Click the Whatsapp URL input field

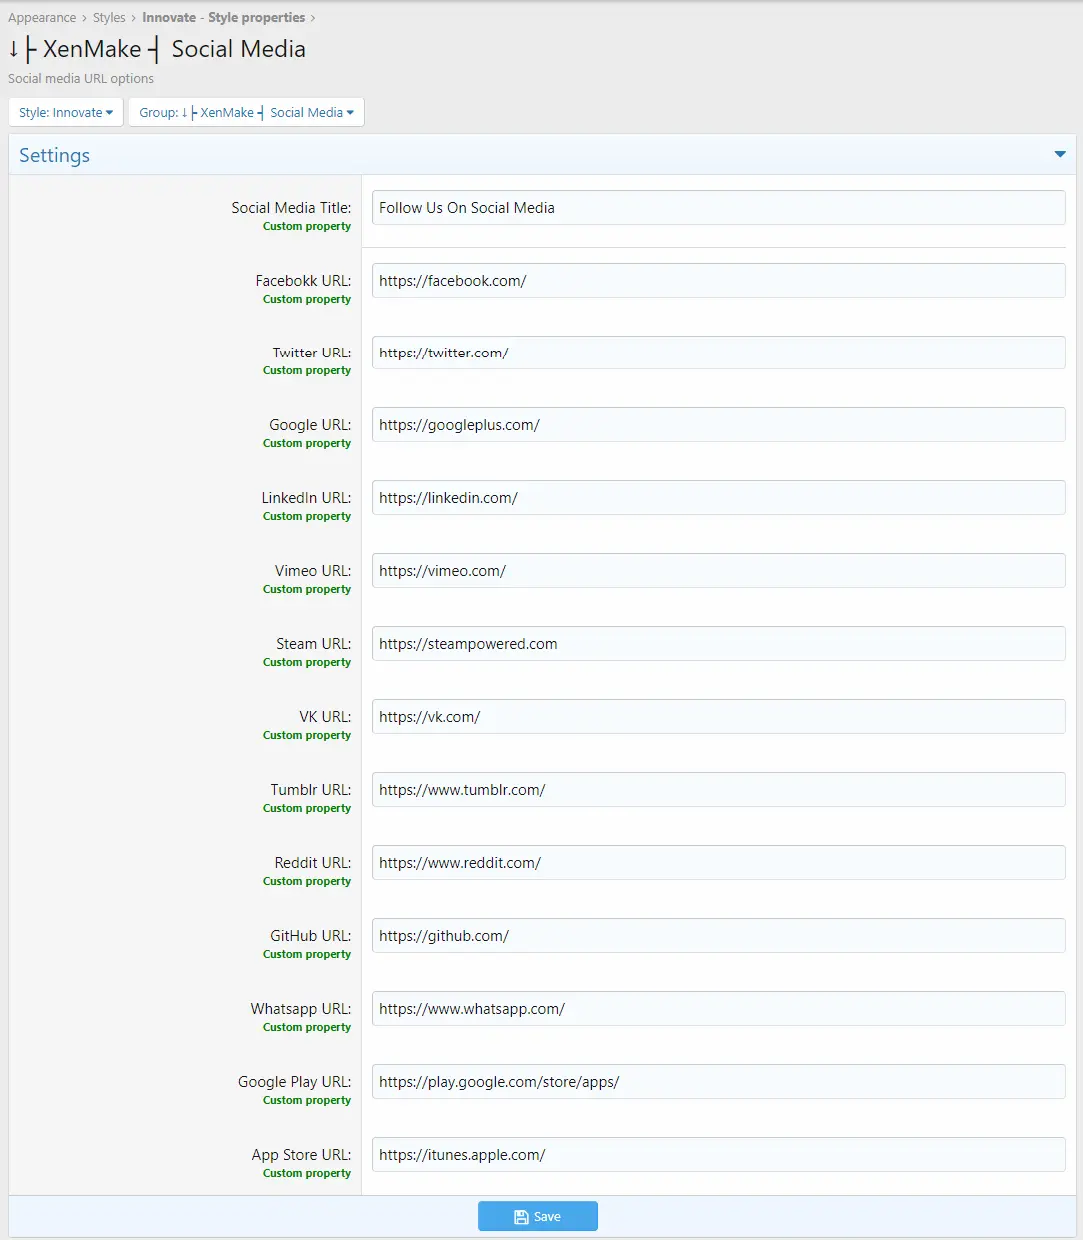(718, 1009)
